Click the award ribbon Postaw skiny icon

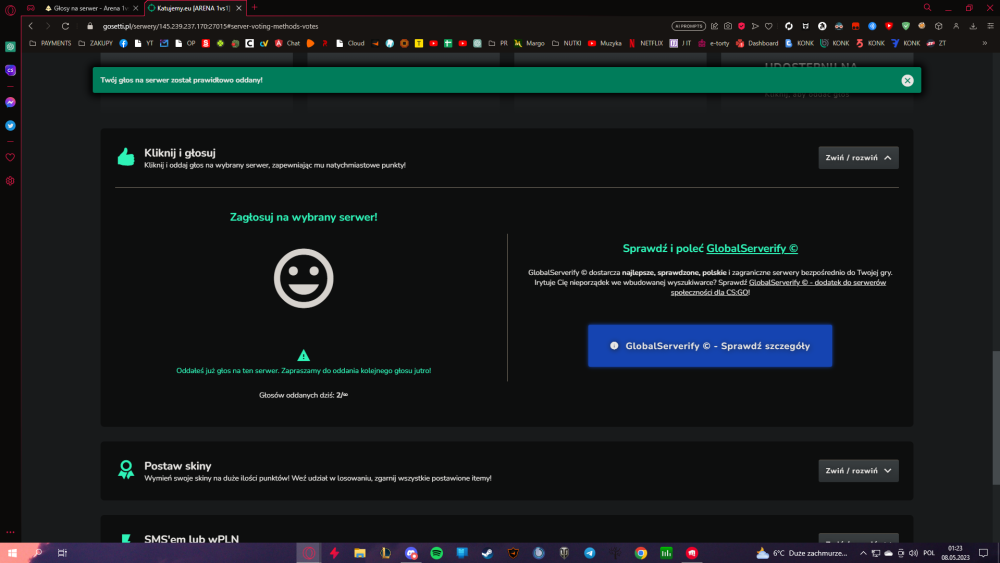coord(126,470)
